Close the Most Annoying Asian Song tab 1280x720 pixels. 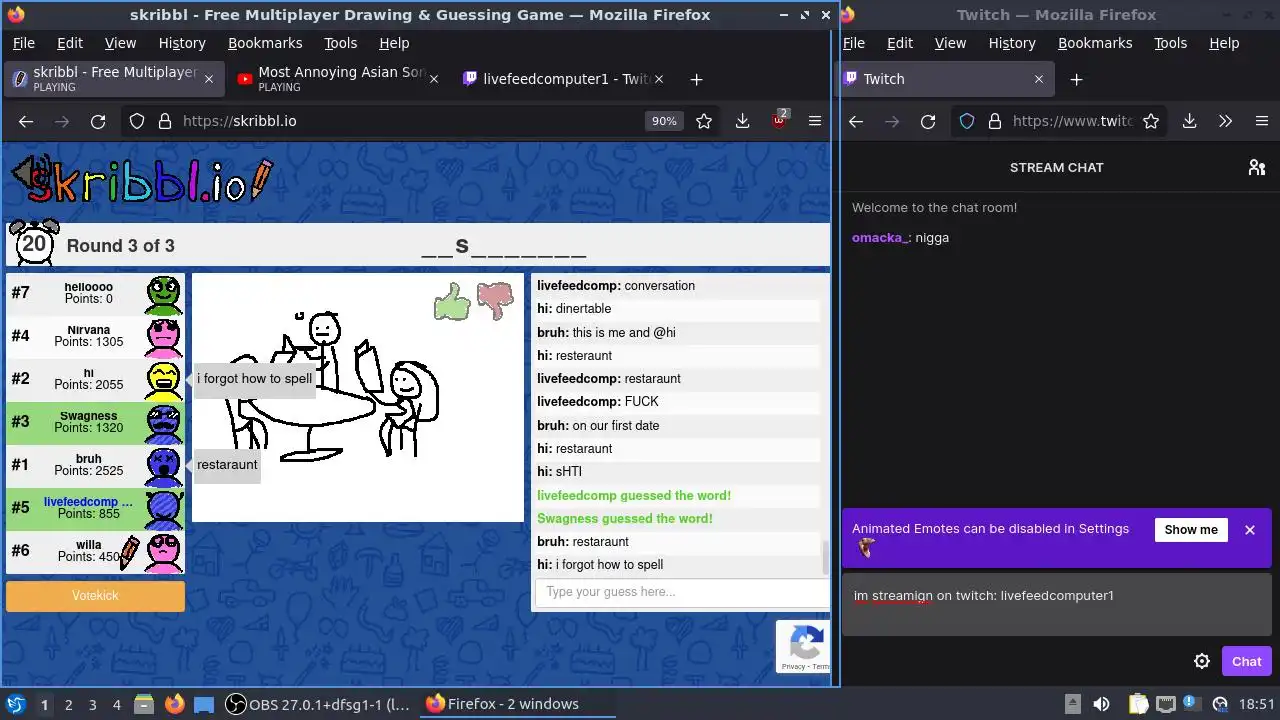433,79
